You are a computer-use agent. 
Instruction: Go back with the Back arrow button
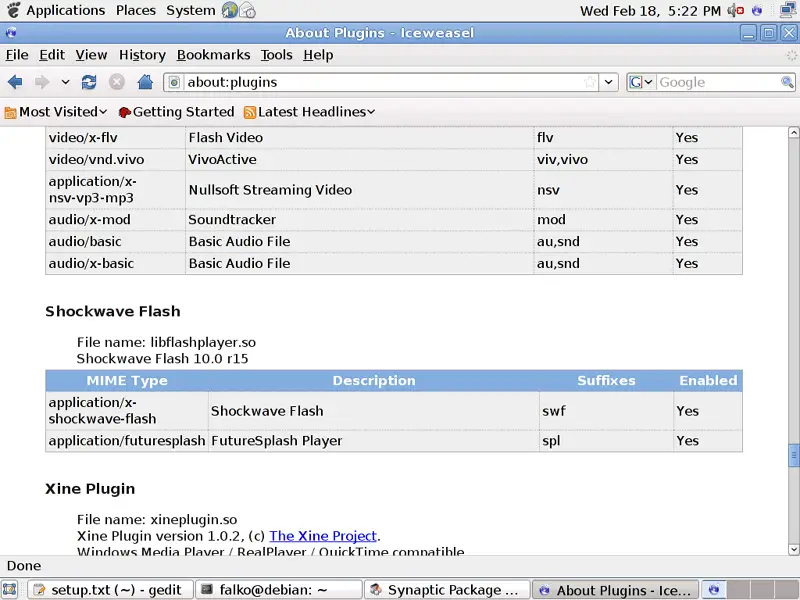coord(15,82)
